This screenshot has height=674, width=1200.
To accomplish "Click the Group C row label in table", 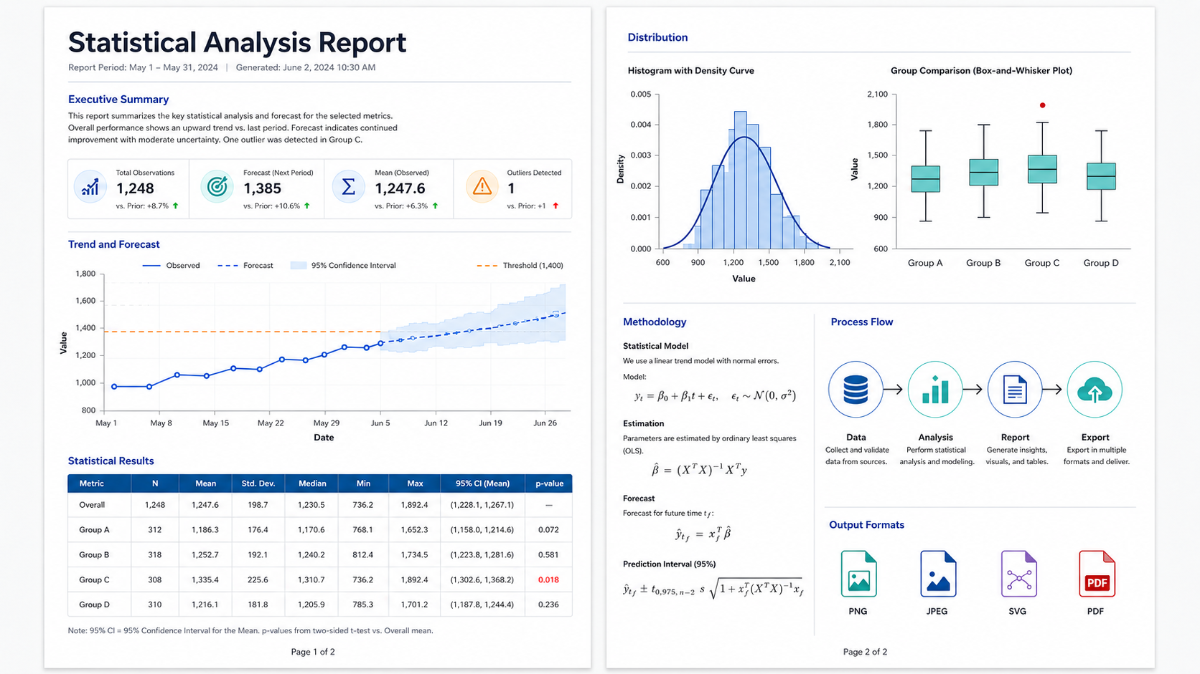I will point(95,580).
